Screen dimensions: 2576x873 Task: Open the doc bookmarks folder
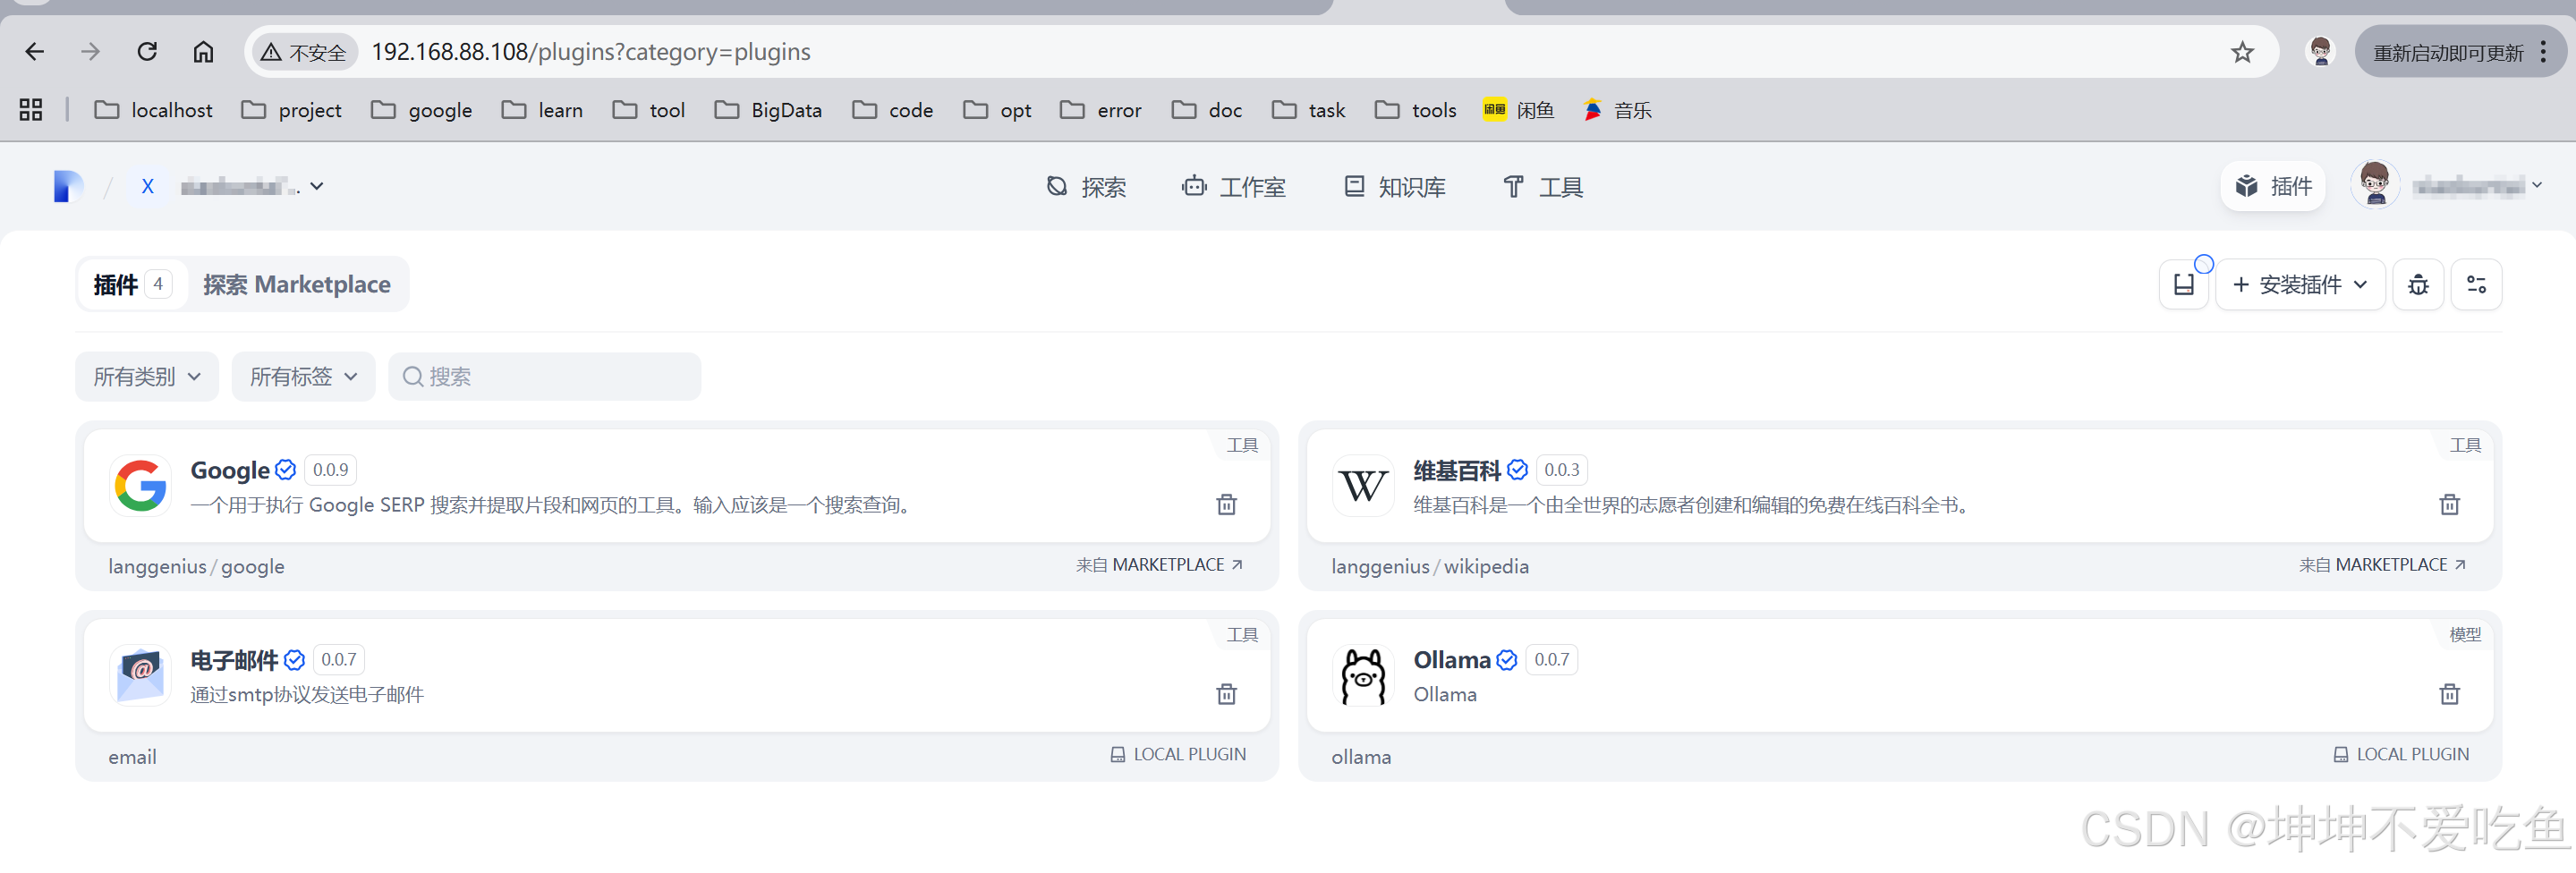click(1207, 110)
